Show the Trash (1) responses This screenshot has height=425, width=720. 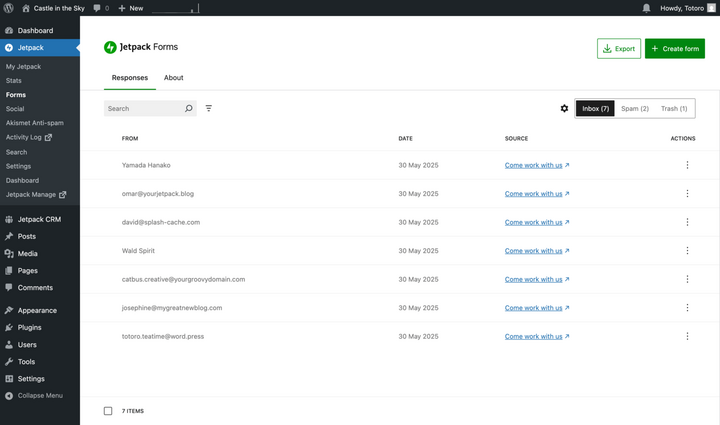click(x=674, y=109)
